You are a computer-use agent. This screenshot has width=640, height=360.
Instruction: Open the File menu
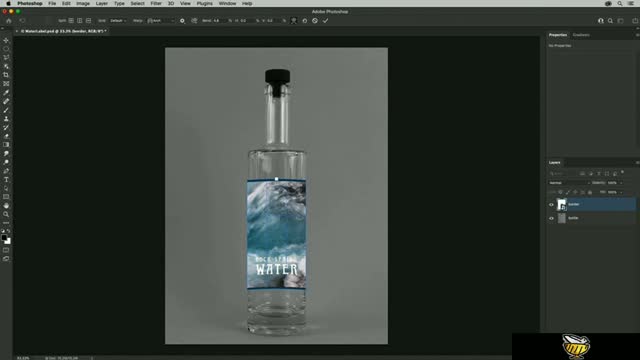52,3
